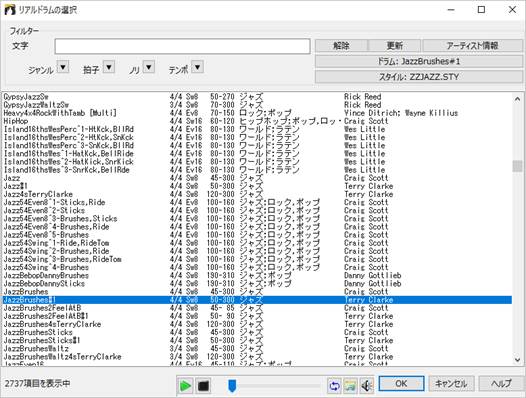Select Jazz54Even8^5-Brushes row
The width and height of the screenshot is (526, 398).
pos(257,235)
